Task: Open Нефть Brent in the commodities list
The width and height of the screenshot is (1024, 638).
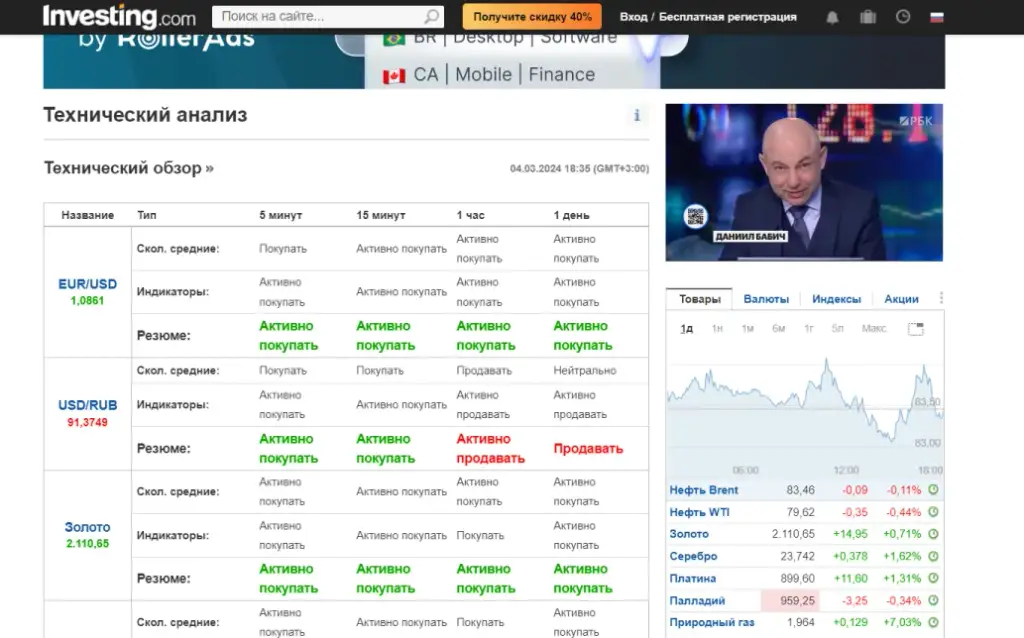Action: click(703, 490)
